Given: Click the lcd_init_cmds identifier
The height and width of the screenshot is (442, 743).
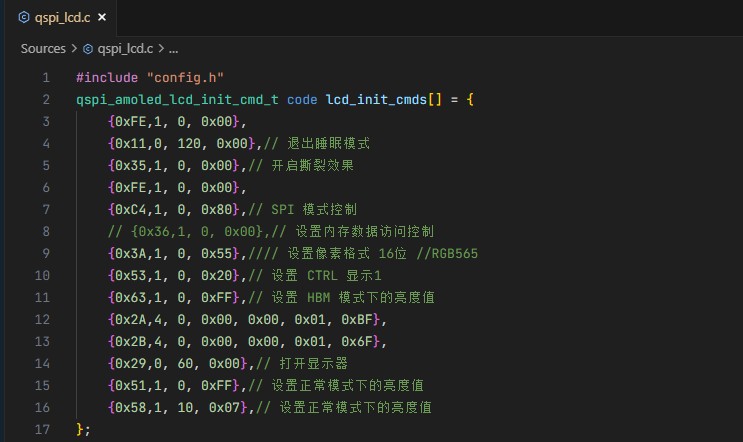Looking at the screenshot, I should click(376, 99).
